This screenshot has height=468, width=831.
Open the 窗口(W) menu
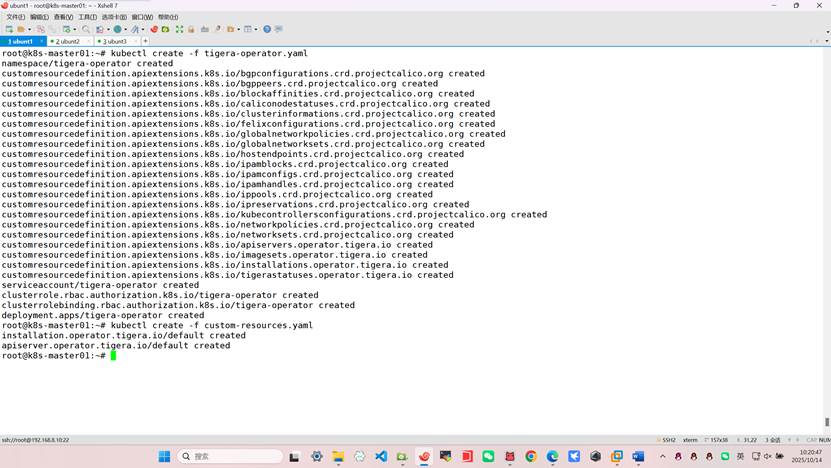pos(142,17)
